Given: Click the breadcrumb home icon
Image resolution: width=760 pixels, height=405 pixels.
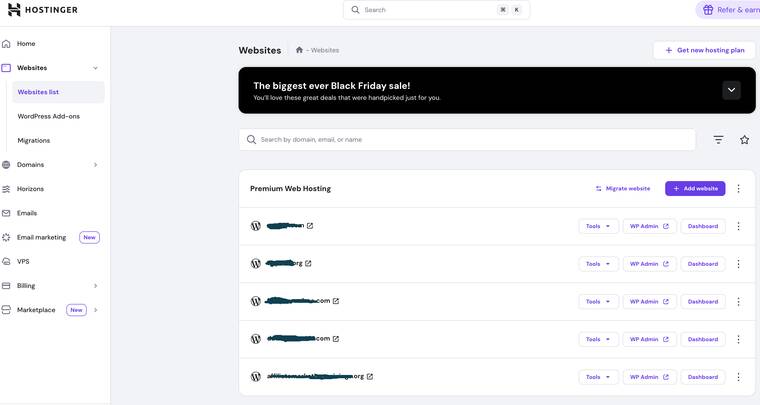Looking at the screenshot, I should 299,50.
